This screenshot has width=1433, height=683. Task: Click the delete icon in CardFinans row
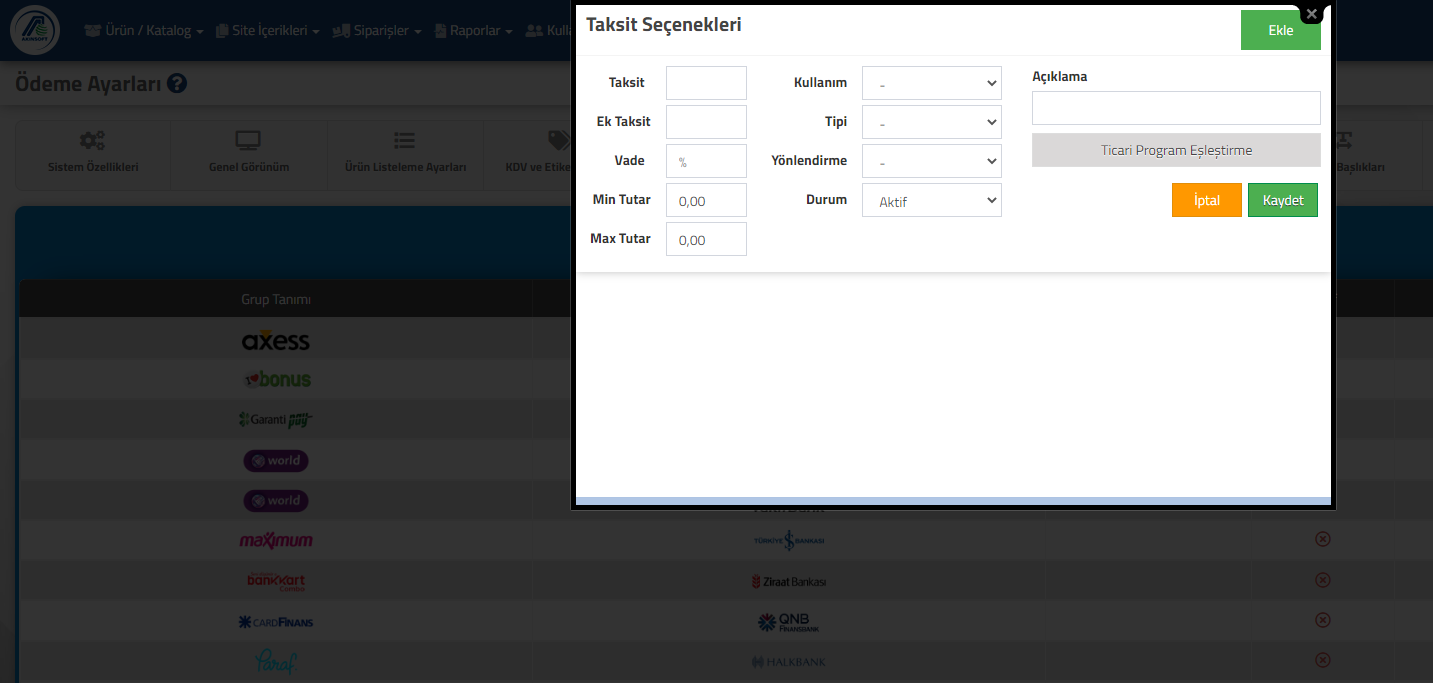pos(1322,620)
